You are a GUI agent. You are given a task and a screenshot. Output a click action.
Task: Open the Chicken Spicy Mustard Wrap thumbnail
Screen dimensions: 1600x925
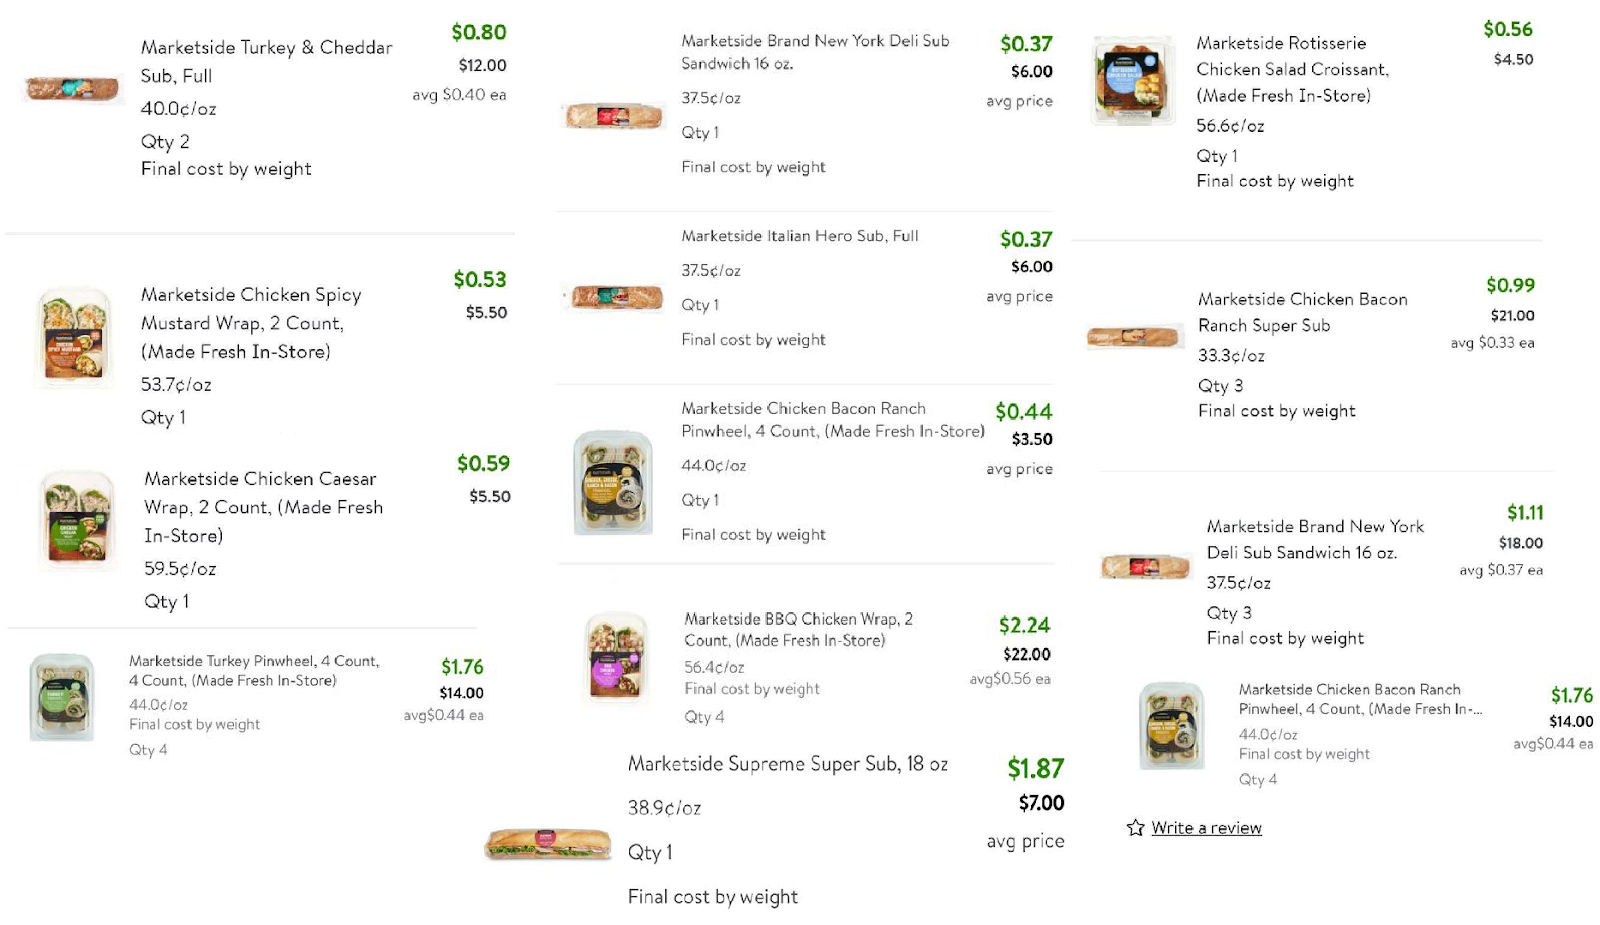pos(74,337)
